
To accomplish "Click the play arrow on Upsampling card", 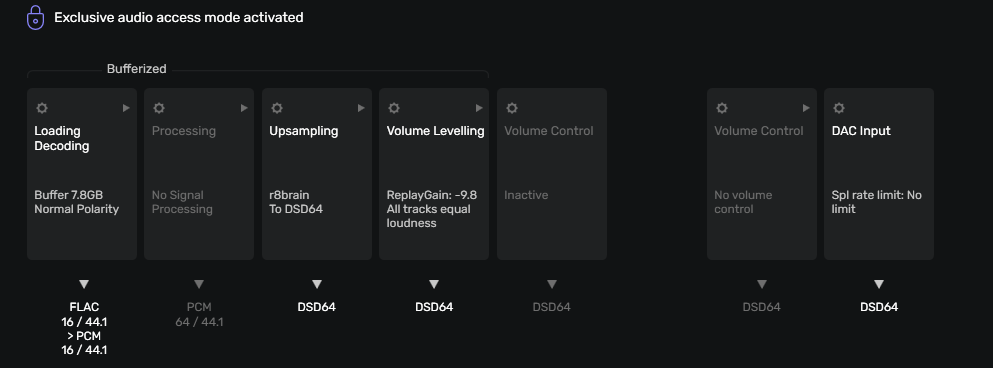I will pos(361,108).
